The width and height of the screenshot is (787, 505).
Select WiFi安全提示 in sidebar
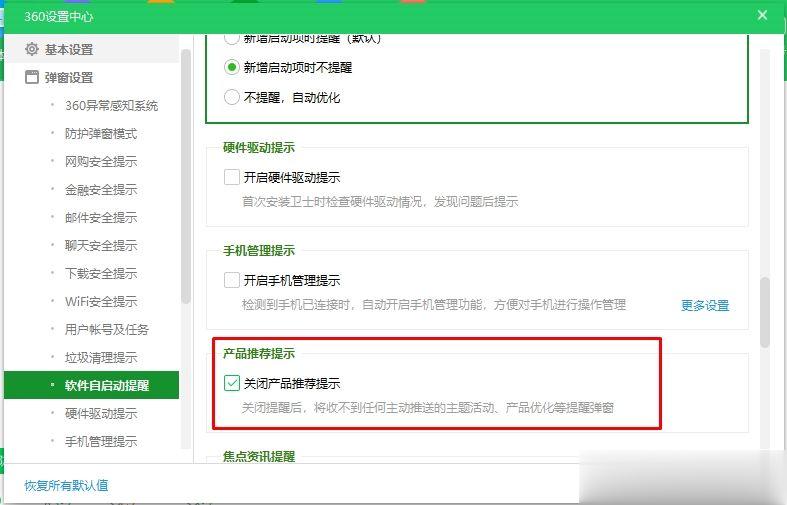101,301
